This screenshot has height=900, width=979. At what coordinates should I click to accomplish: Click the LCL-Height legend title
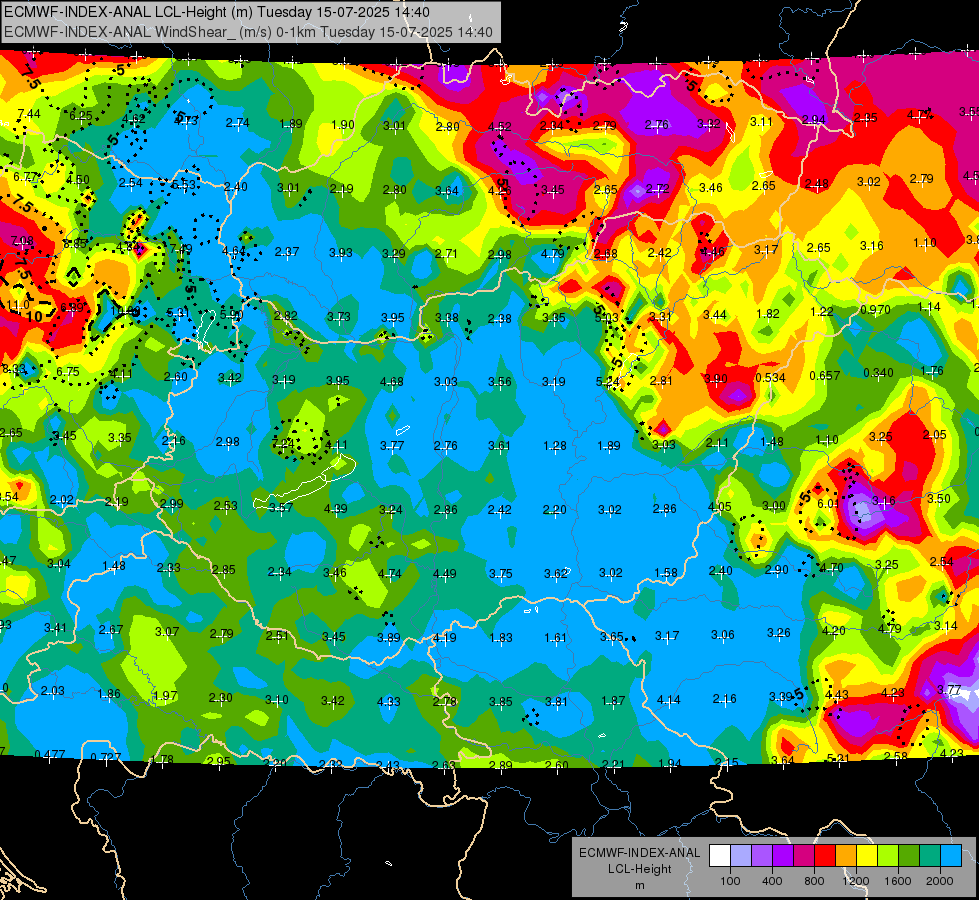tap(639, 869)
